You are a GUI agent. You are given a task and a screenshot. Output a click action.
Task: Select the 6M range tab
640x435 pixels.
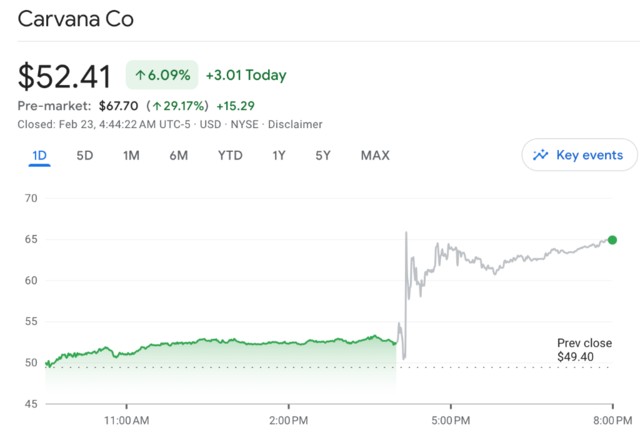(x=179, y=155)
